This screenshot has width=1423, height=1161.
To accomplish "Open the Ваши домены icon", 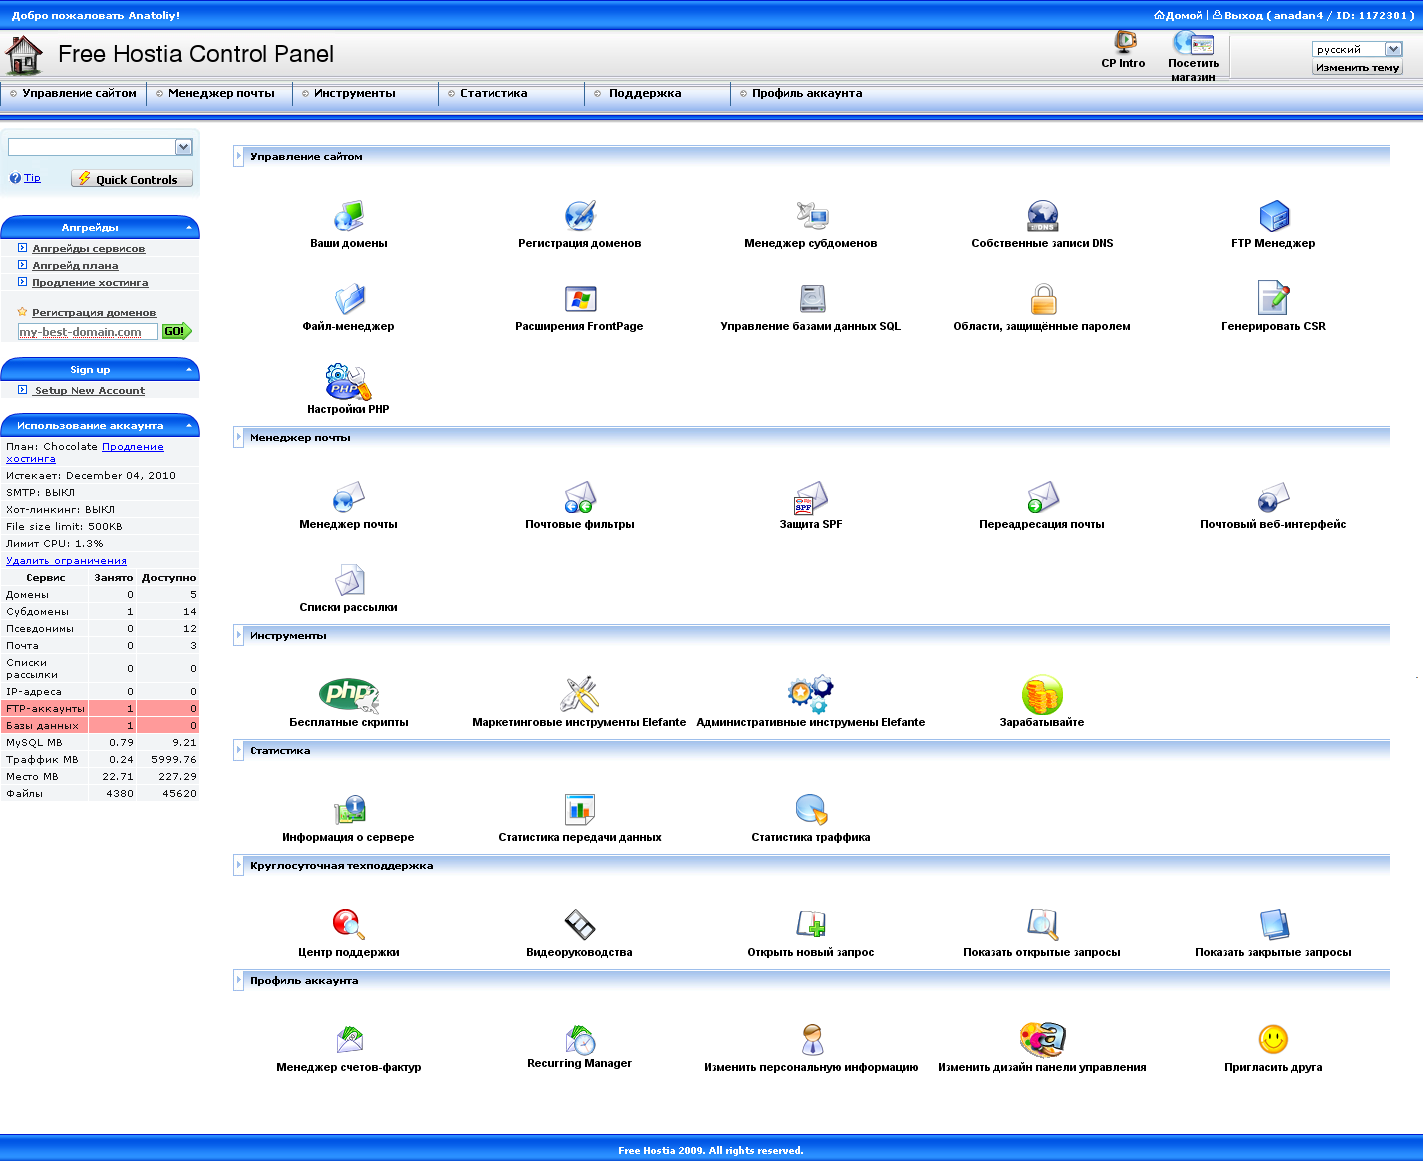I will point(348,215).
